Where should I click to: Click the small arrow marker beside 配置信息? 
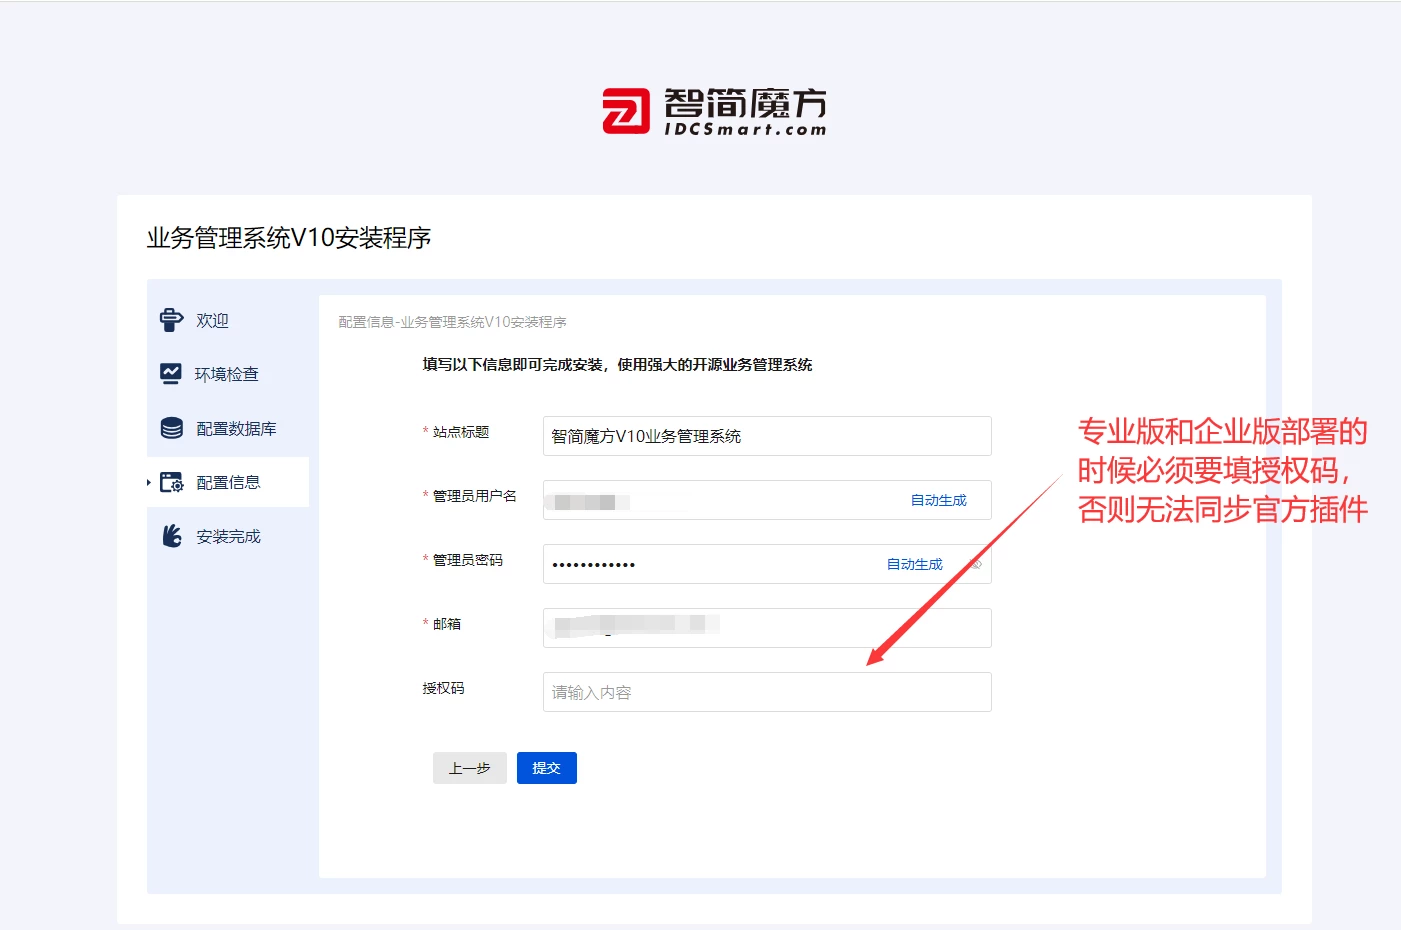click(x=149, y=483)
